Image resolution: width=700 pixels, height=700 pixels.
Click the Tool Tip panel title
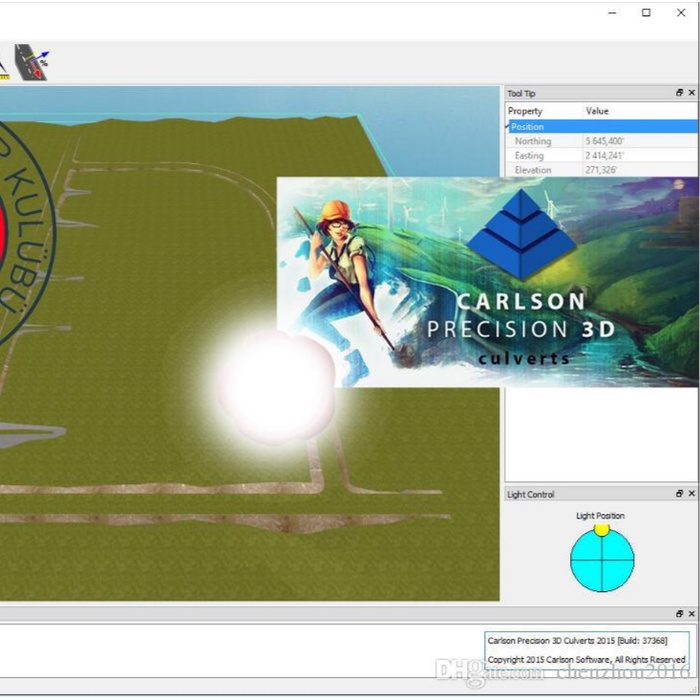[521, 93]
